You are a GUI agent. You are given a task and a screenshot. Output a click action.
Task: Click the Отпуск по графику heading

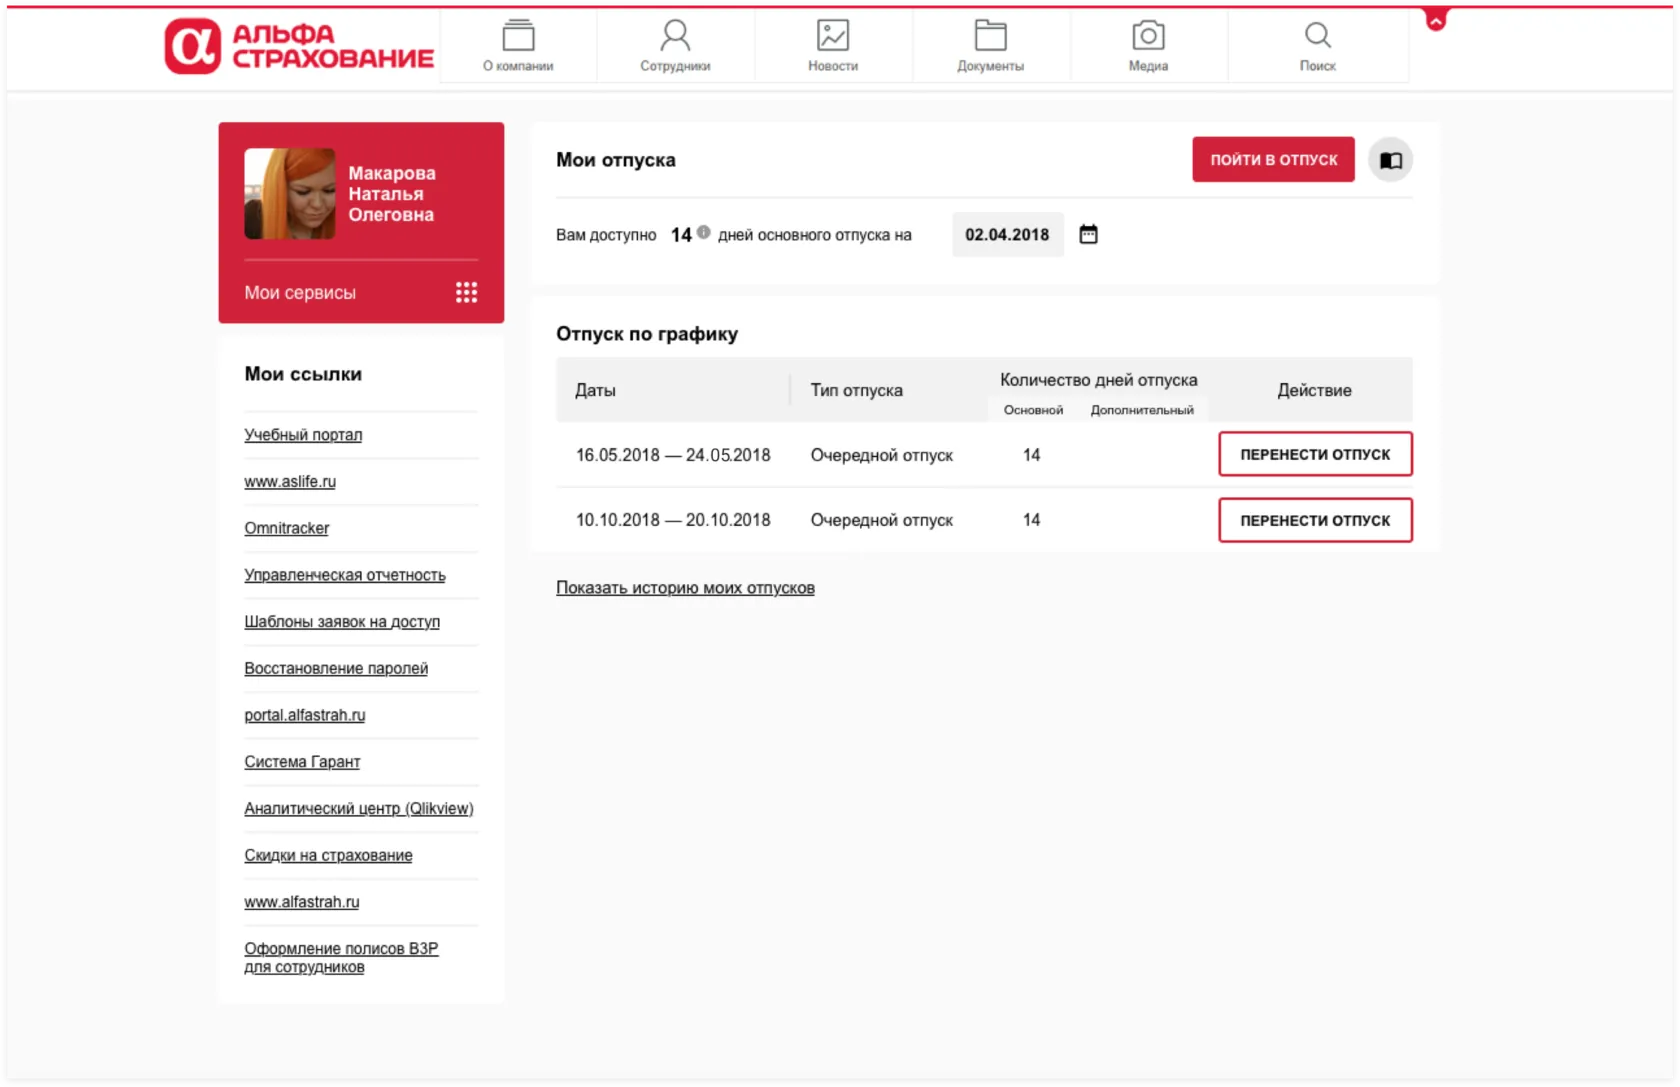coord(647,334)
